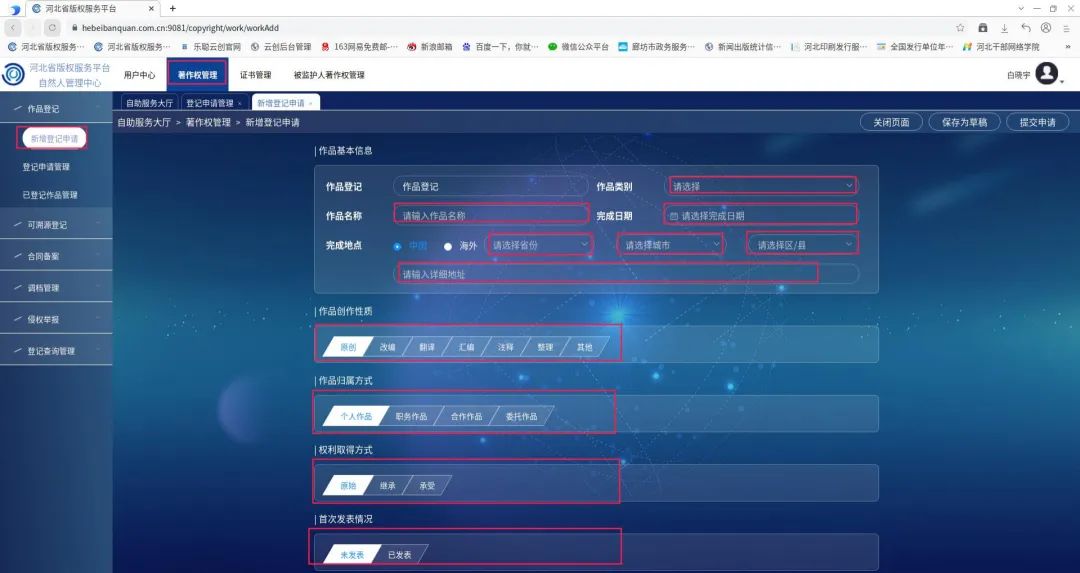
Task: Open the 新闻出版统计信 bookmark
Action: point(743,47)
